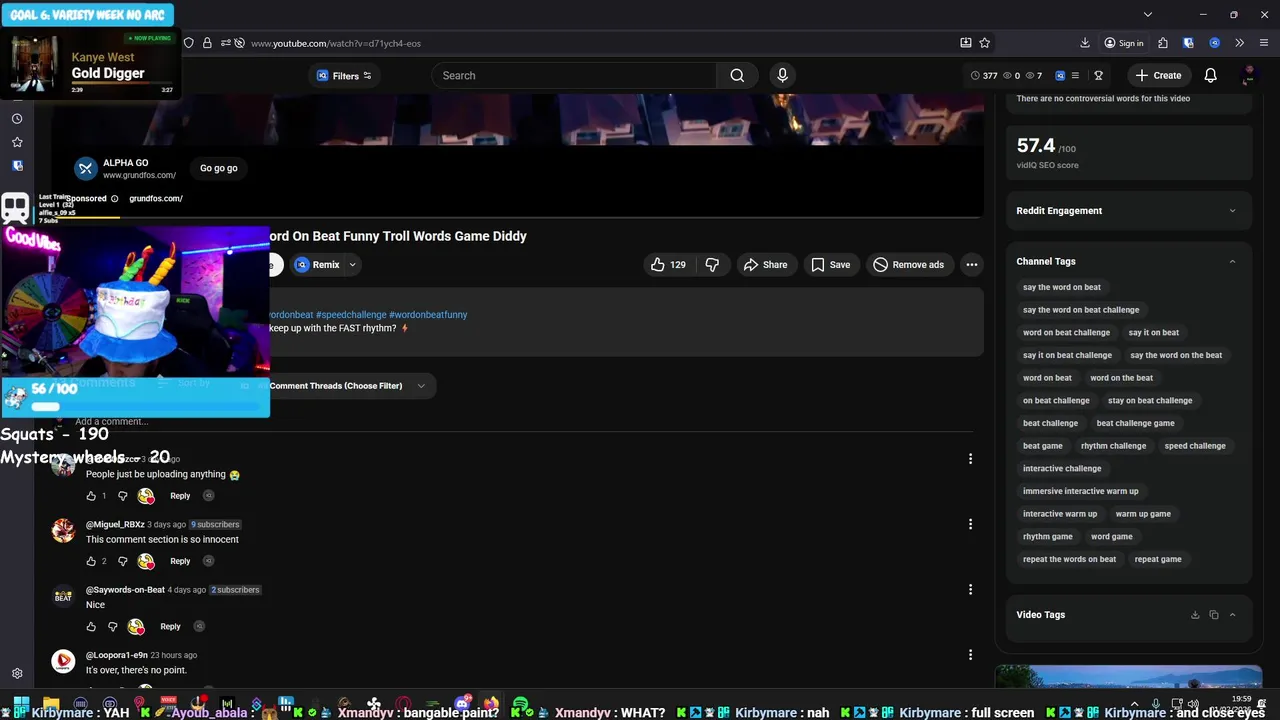Open the Loopora1-e9n commenter avatar
1280x720 pixels.
(x=63, y=661)
